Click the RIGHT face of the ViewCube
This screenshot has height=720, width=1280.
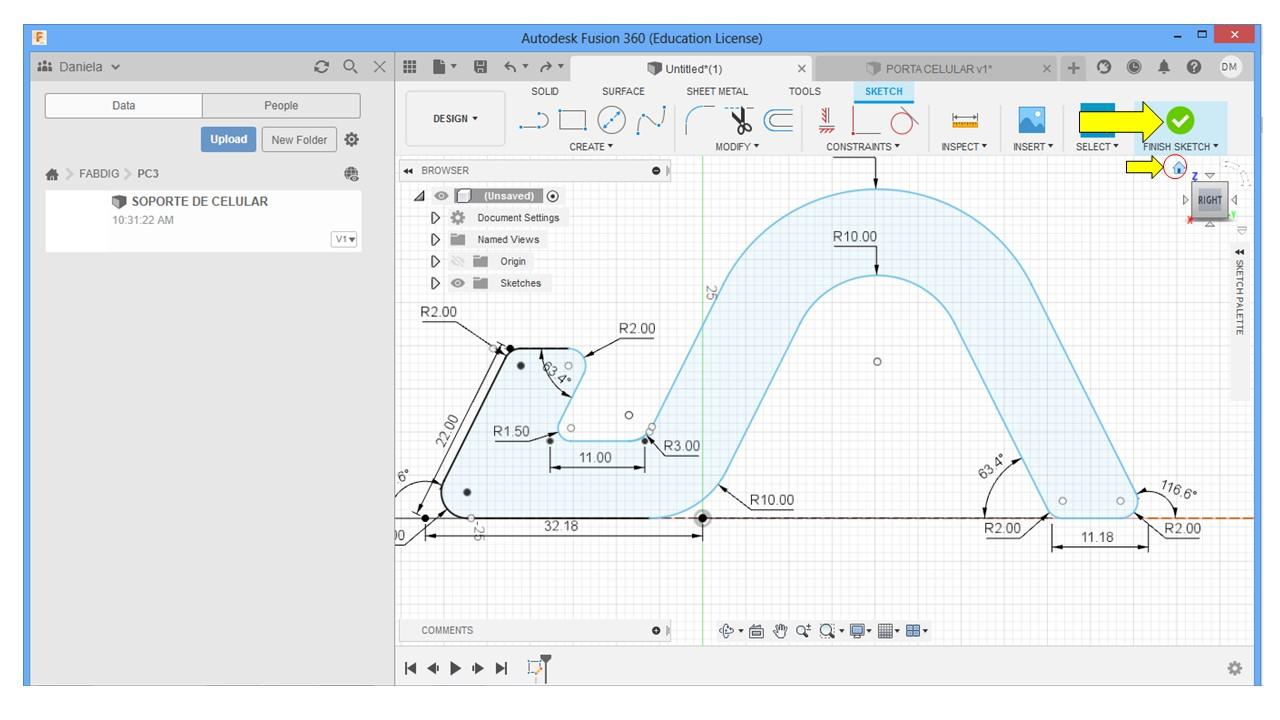(x=1210, y=199)
